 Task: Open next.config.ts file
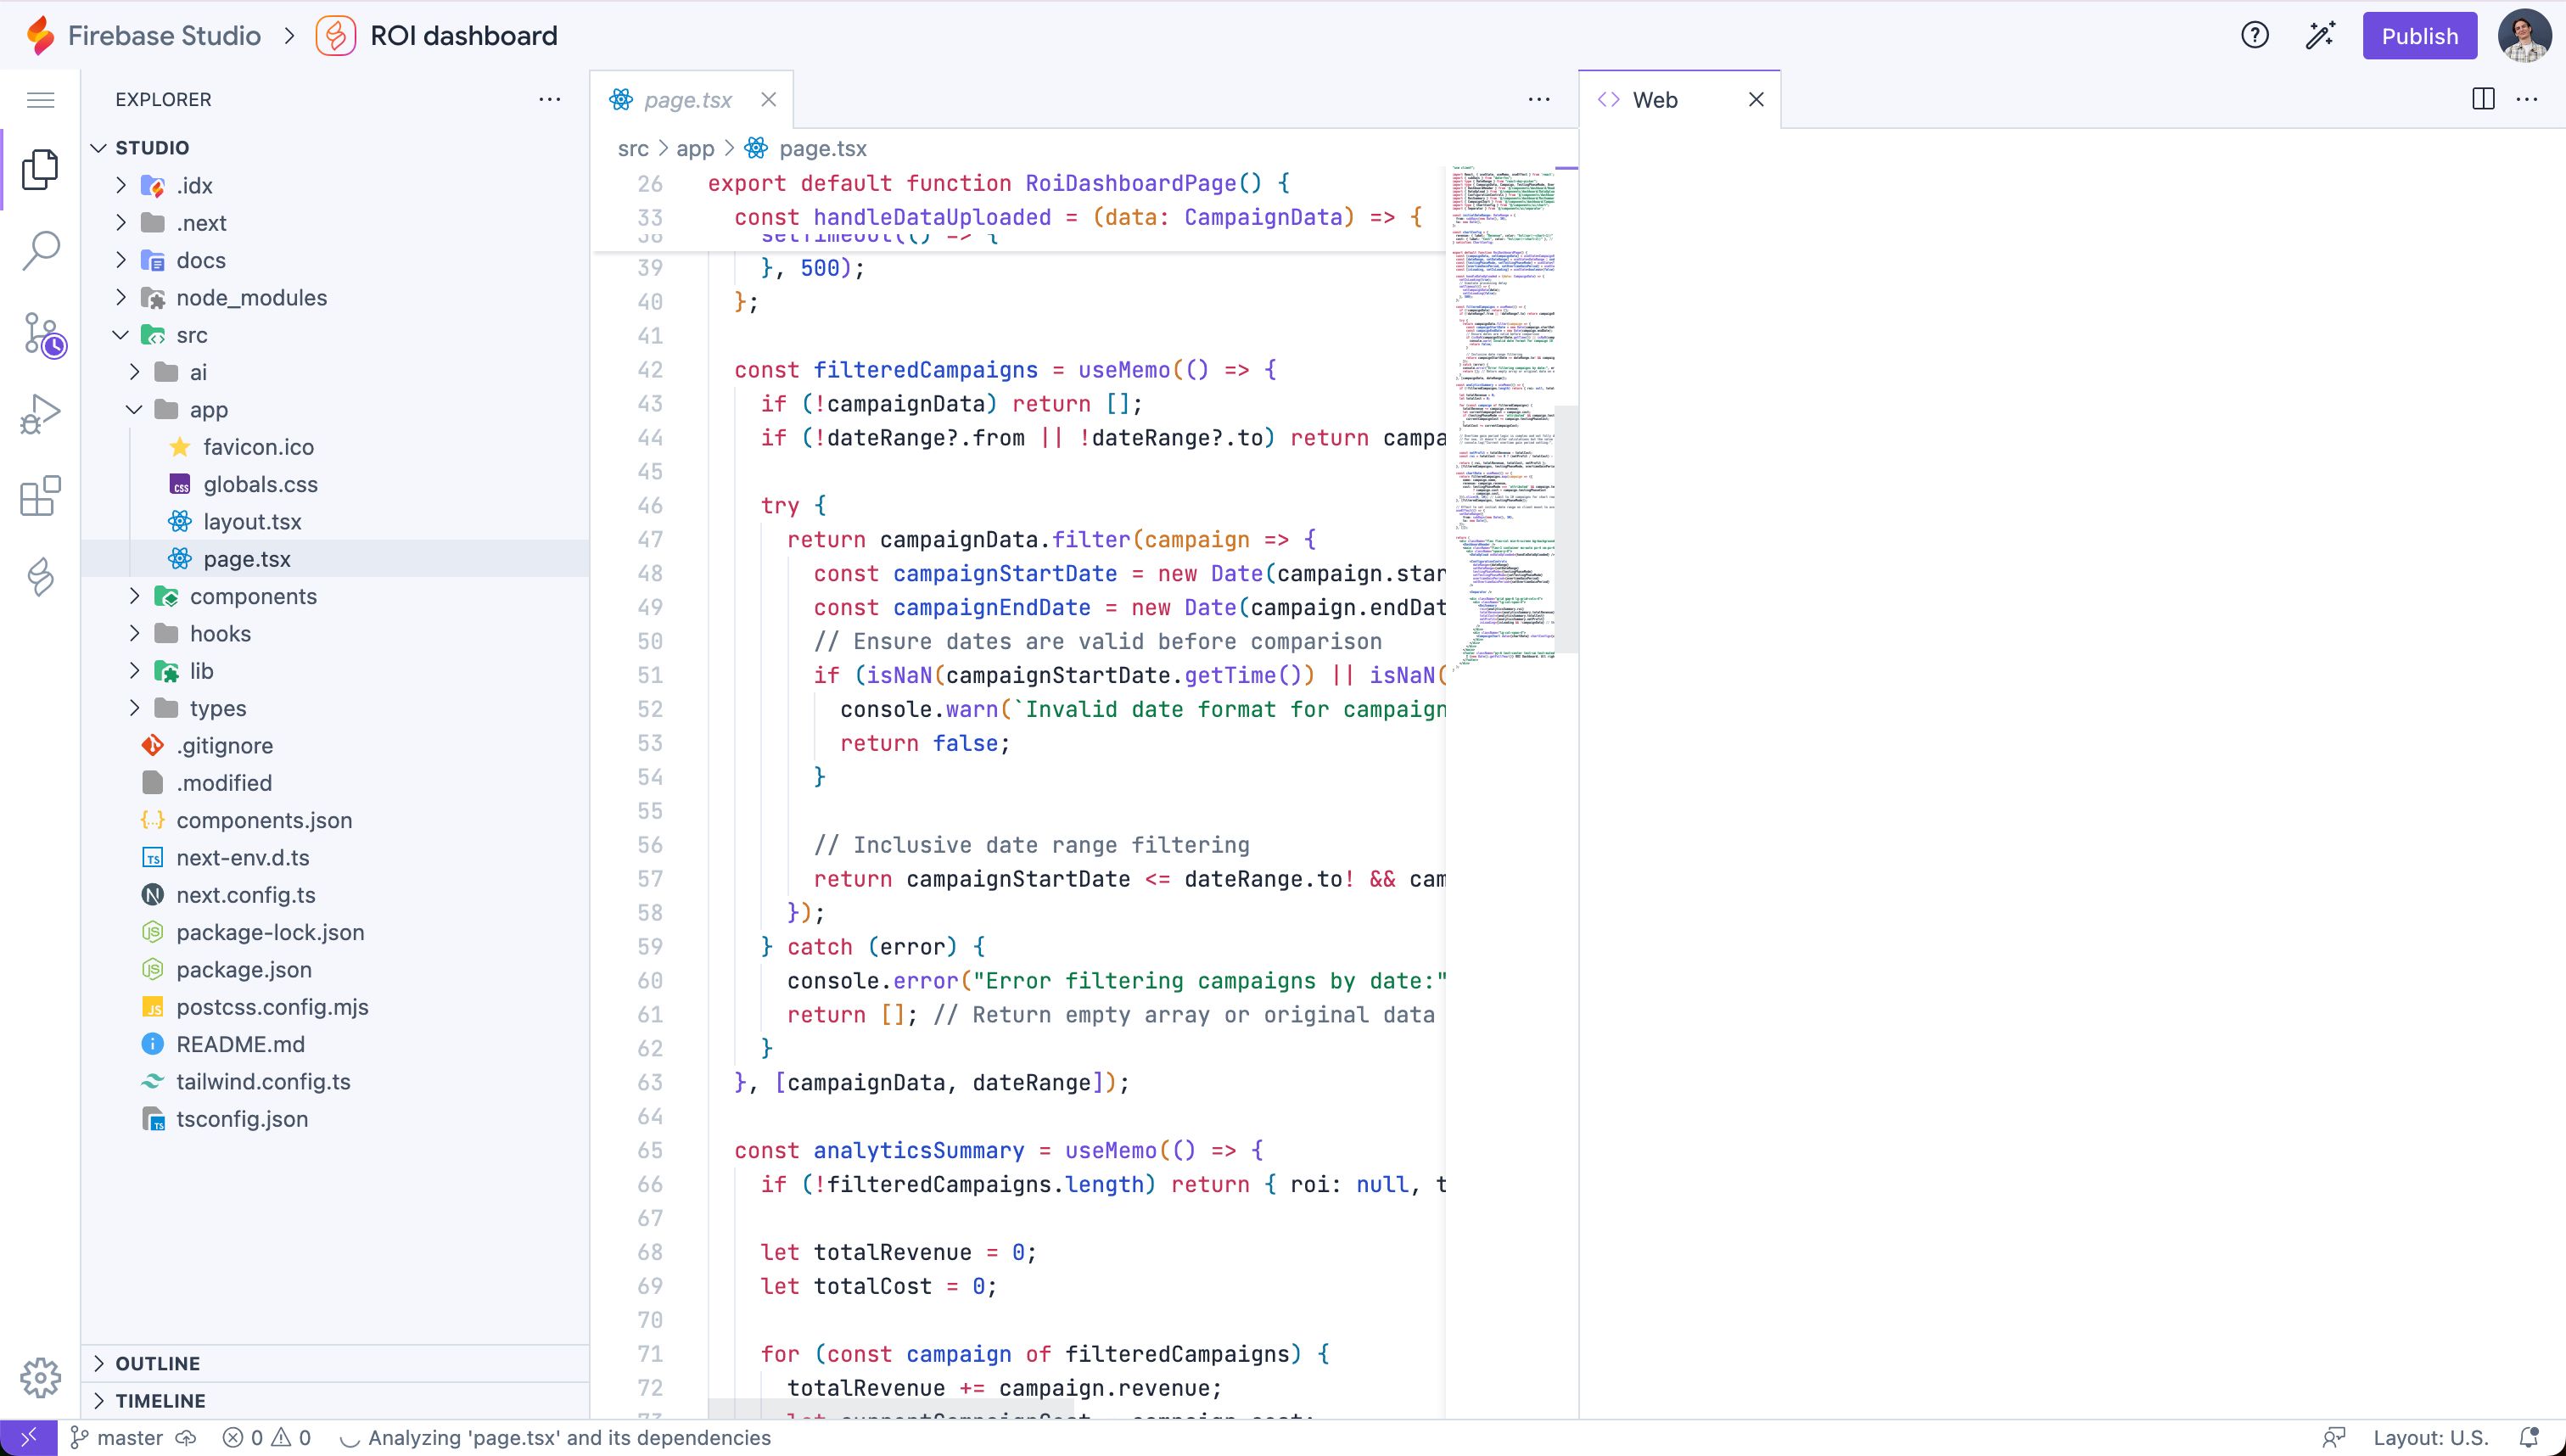[335, 895]
